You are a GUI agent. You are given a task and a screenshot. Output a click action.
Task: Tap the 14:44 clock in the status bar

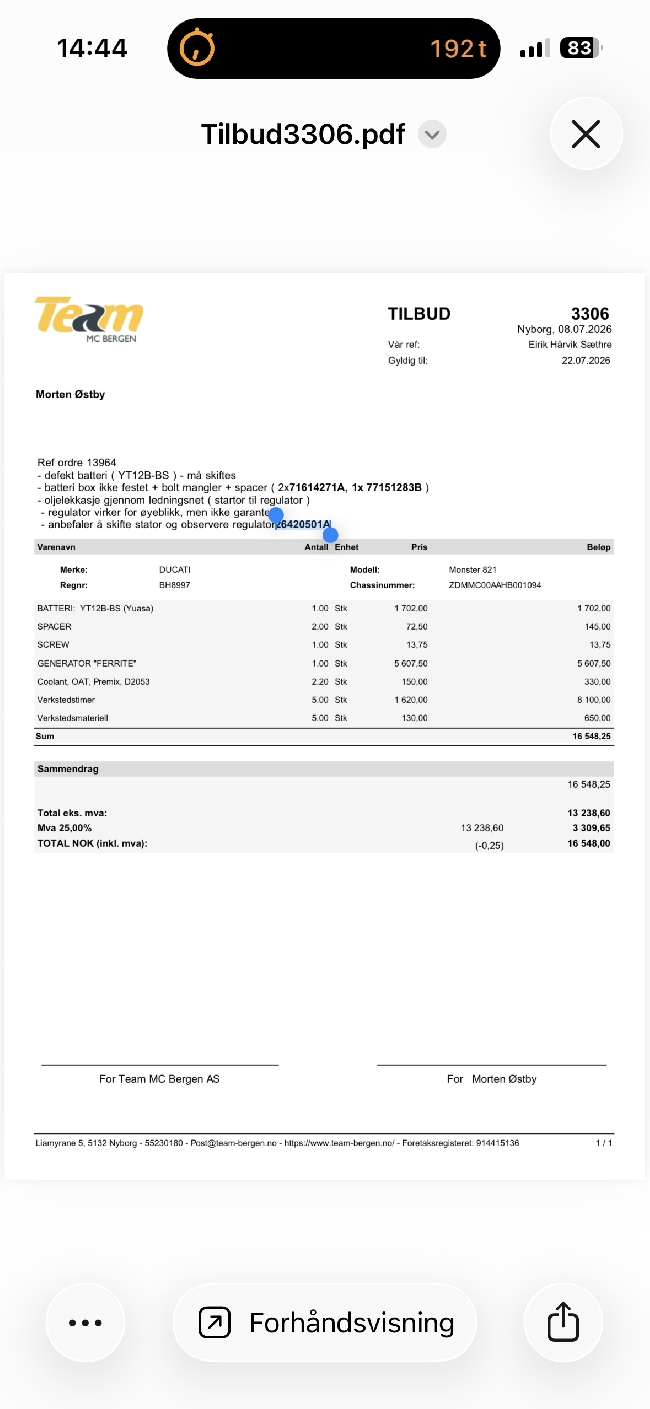[92, 48]
